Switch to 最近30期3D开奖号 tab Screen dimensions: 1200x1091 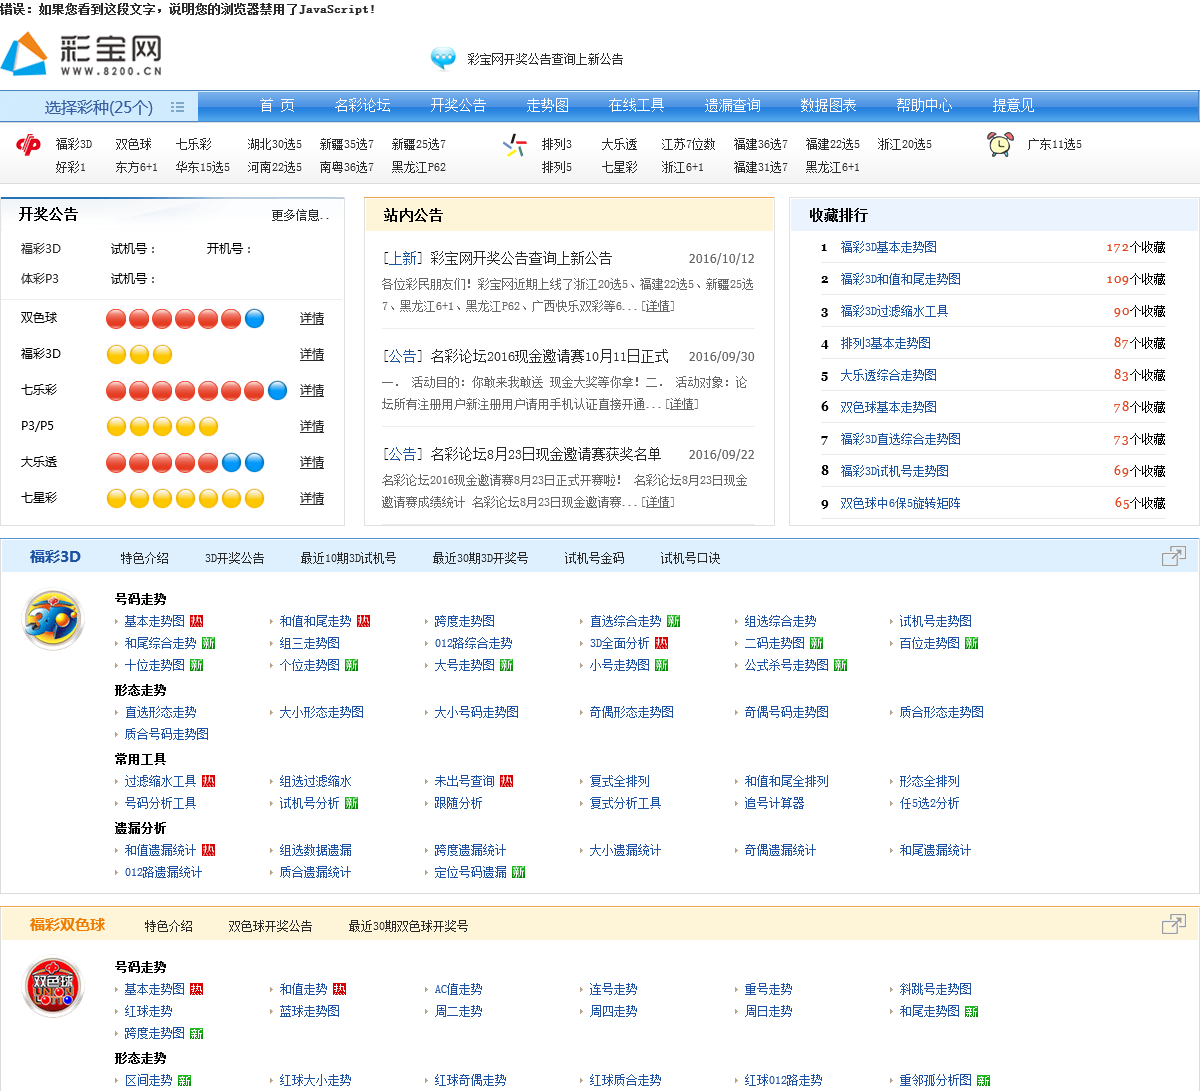(480, 558)
